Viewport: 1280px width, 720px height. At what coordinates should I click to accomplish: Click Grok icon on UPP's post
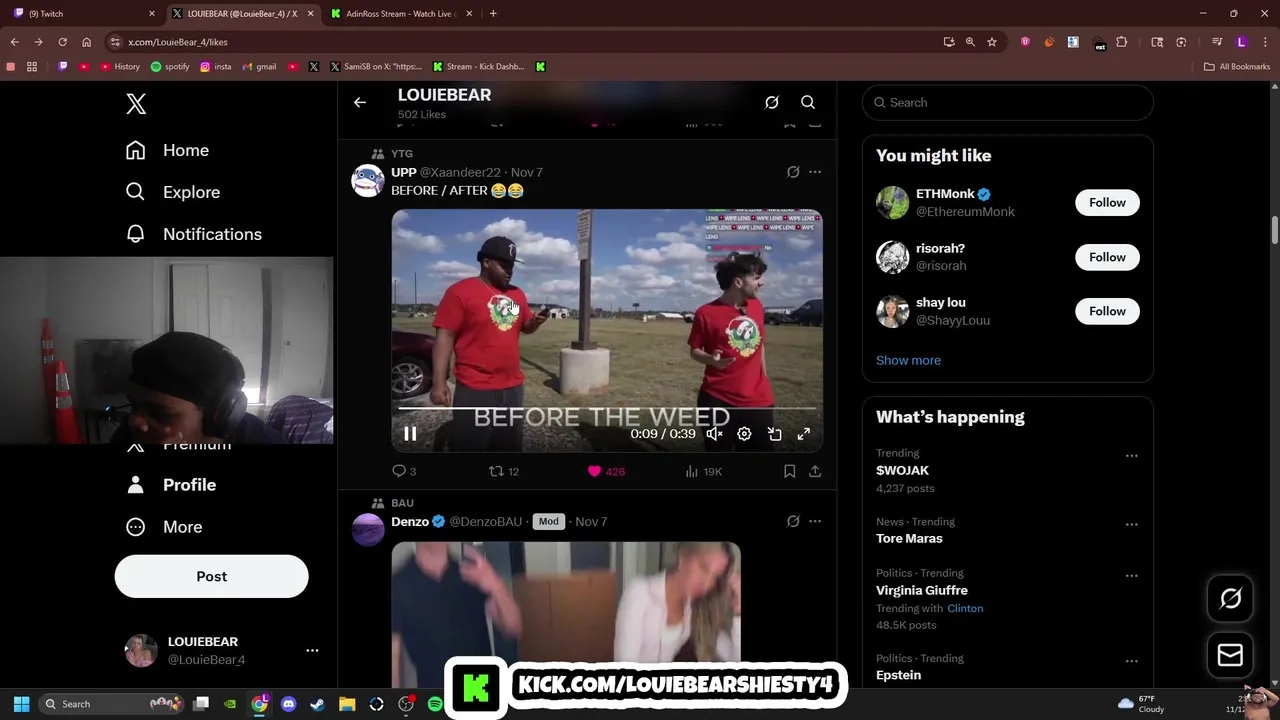pos(793,172)
